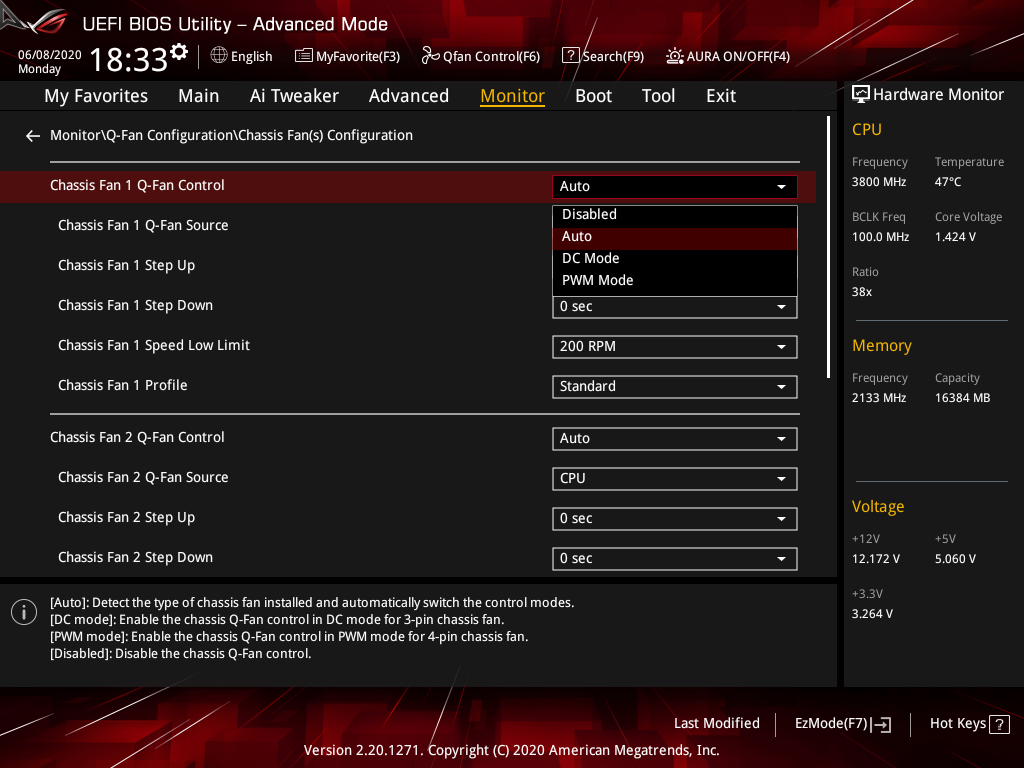Select Chassis Fan 2 Q-Fan Control label

pos(137,438)
